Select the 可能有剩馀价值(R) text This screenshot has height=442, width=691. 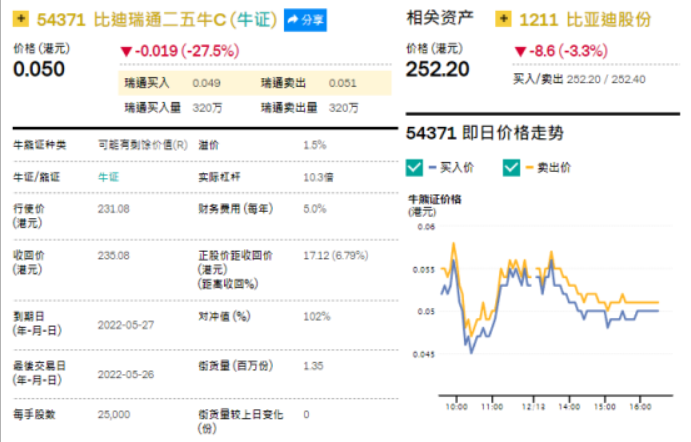point(143,145)
